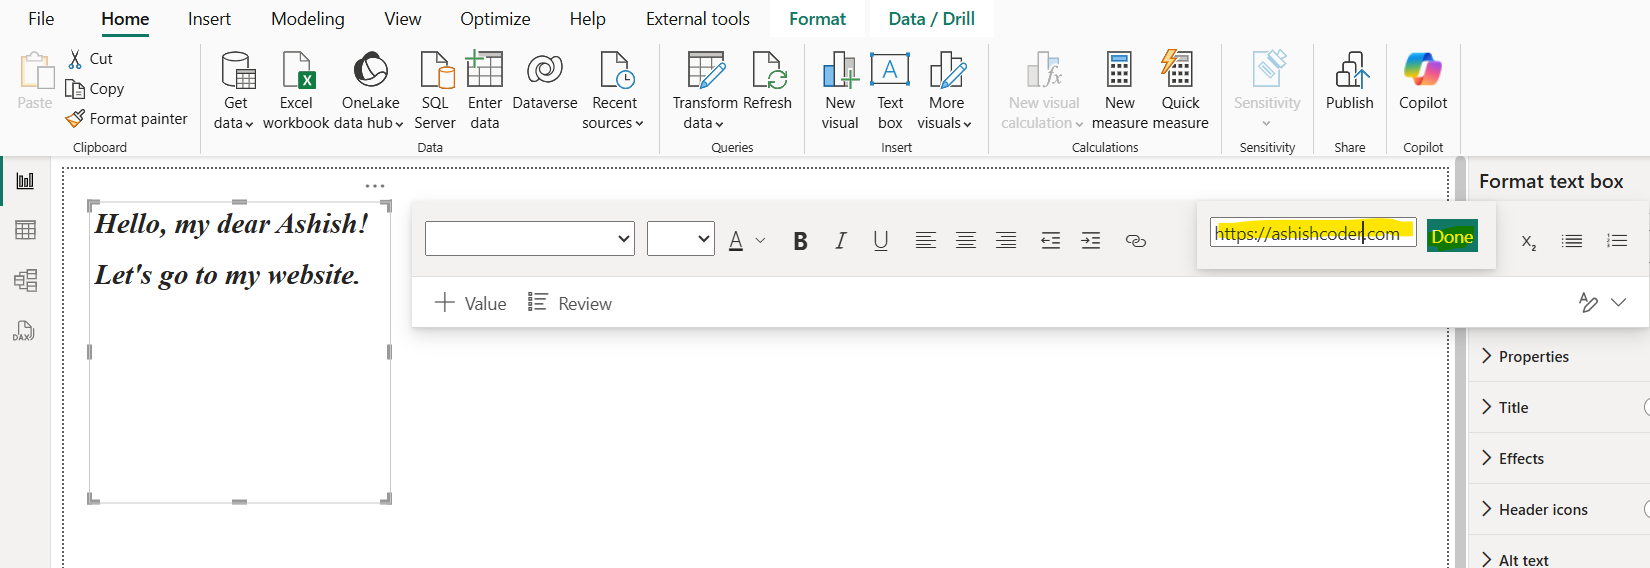Click the insert hyperlink icon
Screen dimensions: 1650x568
click(x=1135, y=241)
